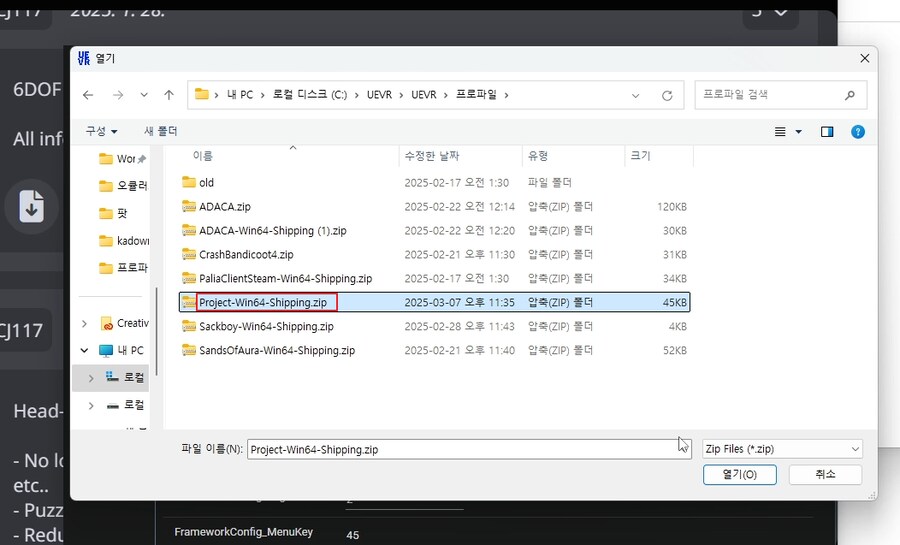Expand highlighted 로컬 drive node
The width and height of the screenshot is (900, 545).
[x=91, y=378]
